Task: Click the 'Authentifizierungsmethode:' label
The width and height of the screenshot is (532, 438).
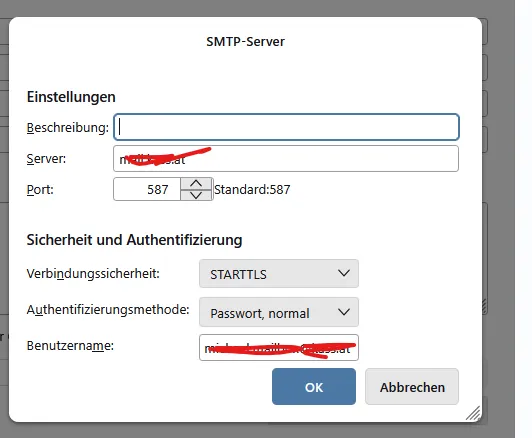Action: pos(108,310)
